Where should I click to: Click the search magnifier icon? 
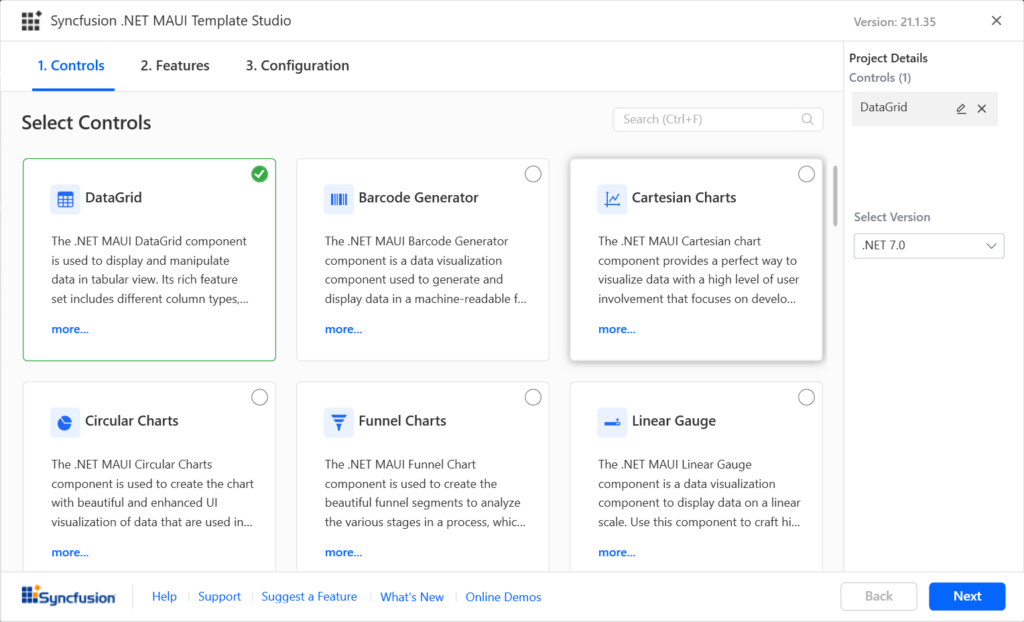[808, 120]
